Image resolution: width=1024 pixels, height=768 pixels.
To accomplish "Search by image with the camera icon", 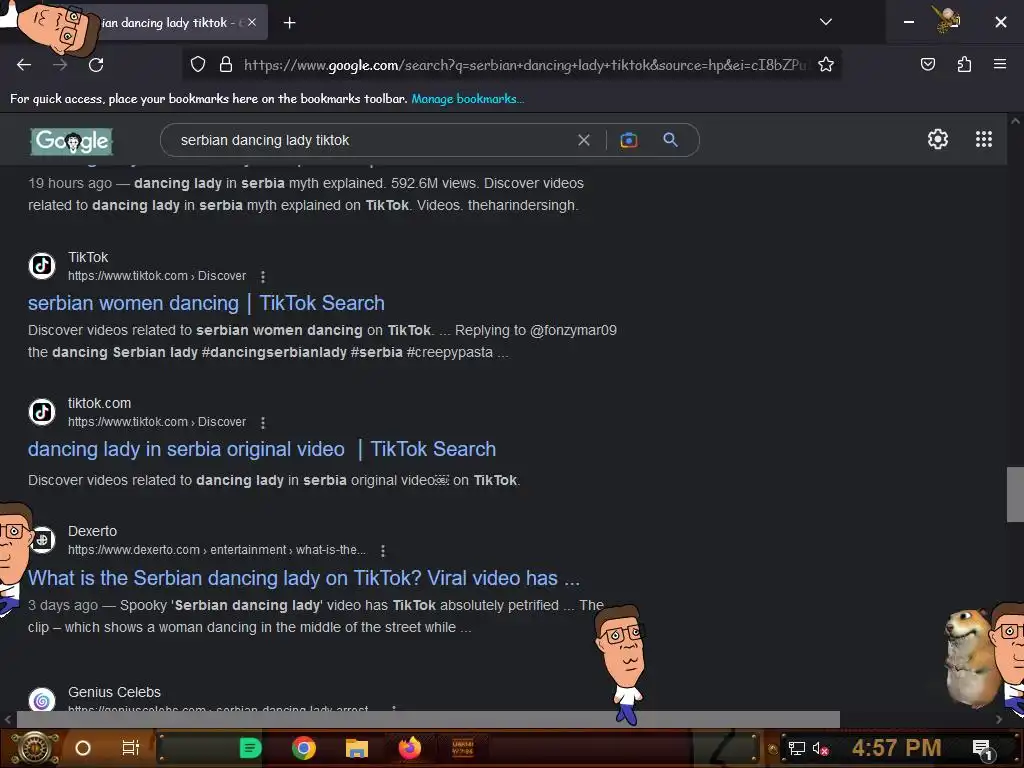I will [628, 140].
